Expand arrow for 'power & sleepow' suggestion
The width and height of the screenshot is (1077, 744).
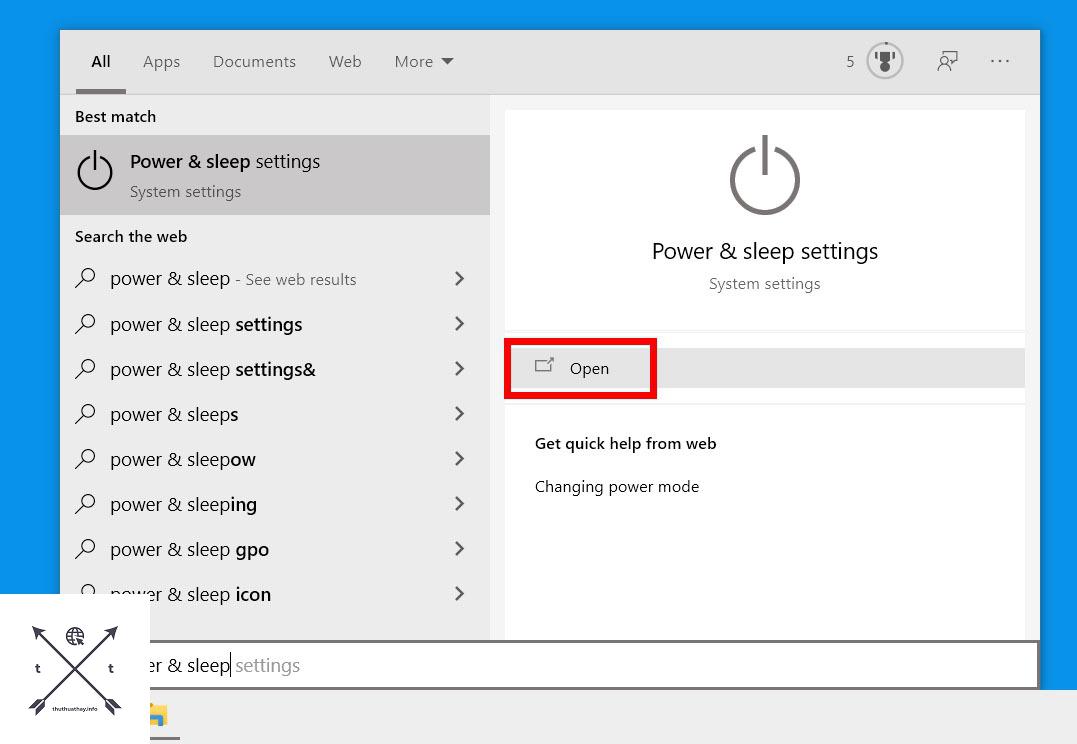click(459, 459)
